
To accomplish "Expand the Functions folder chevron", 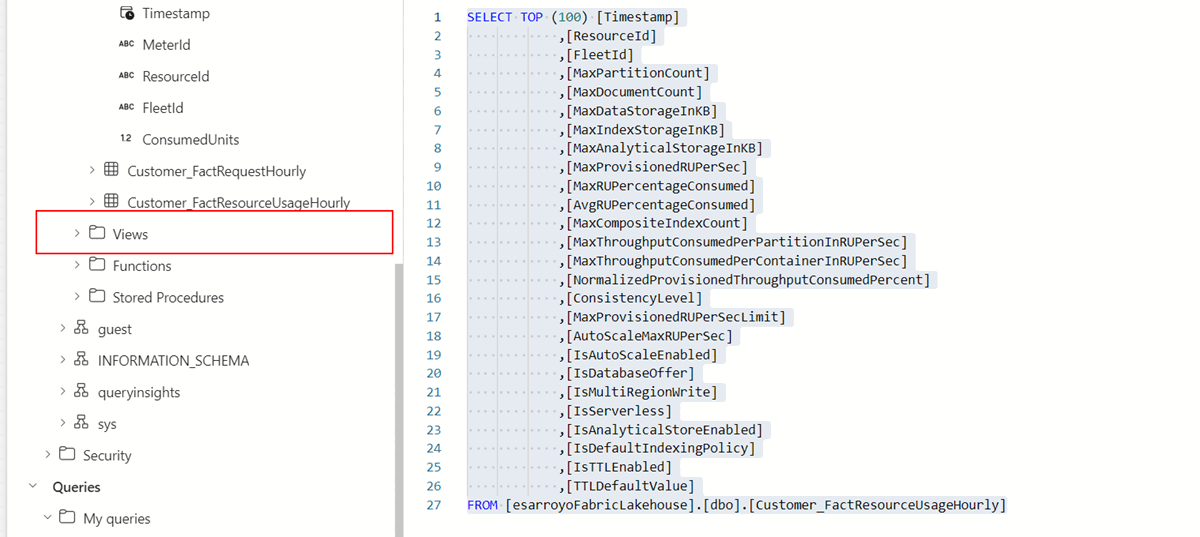I will pyautogui.click(x=77, y=265).
